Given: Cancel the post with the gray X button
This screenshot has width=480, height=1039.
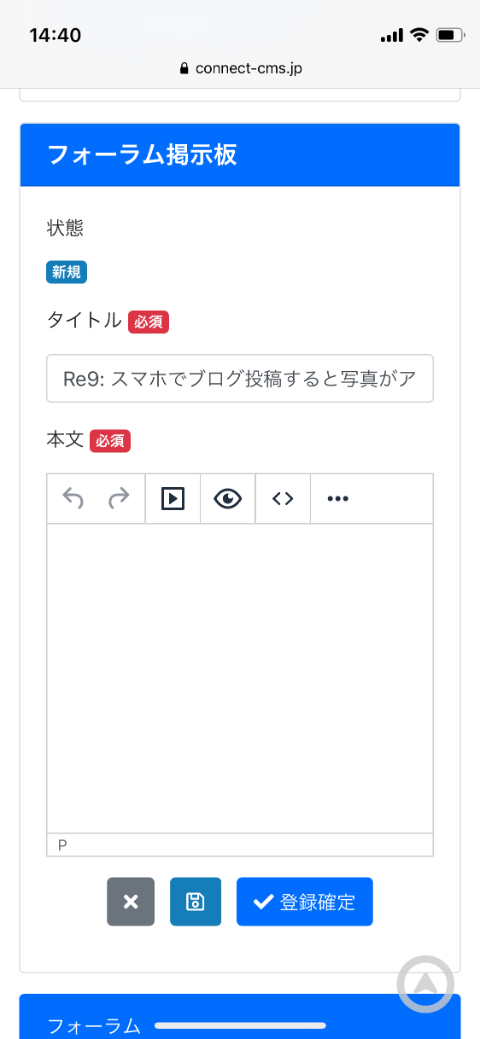Looking at the screenshot, I should pyautogui.click(x=131, y=901).
